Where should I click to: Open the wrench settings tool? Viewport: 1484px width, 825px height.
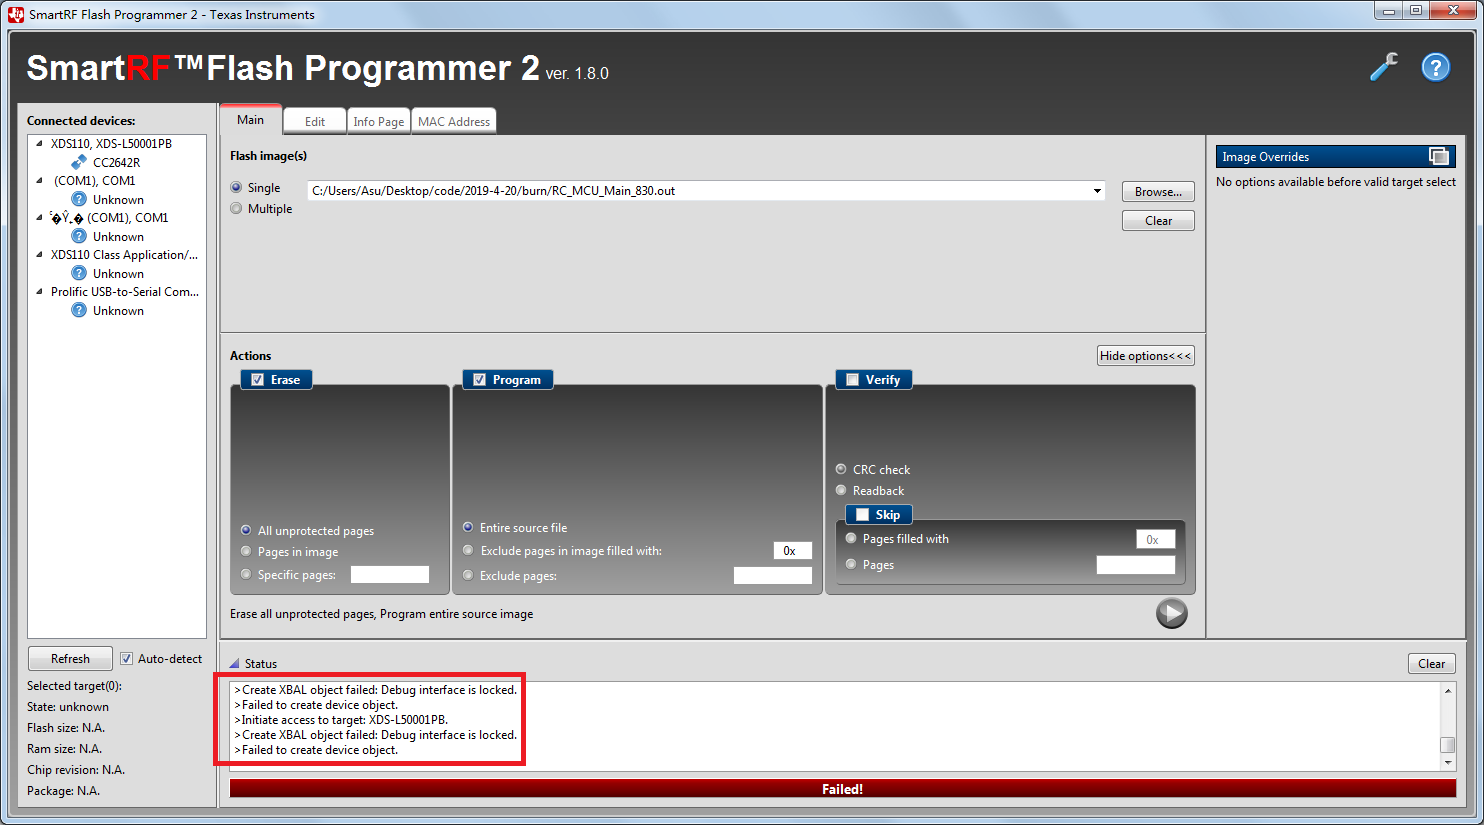pos(1384,67)
